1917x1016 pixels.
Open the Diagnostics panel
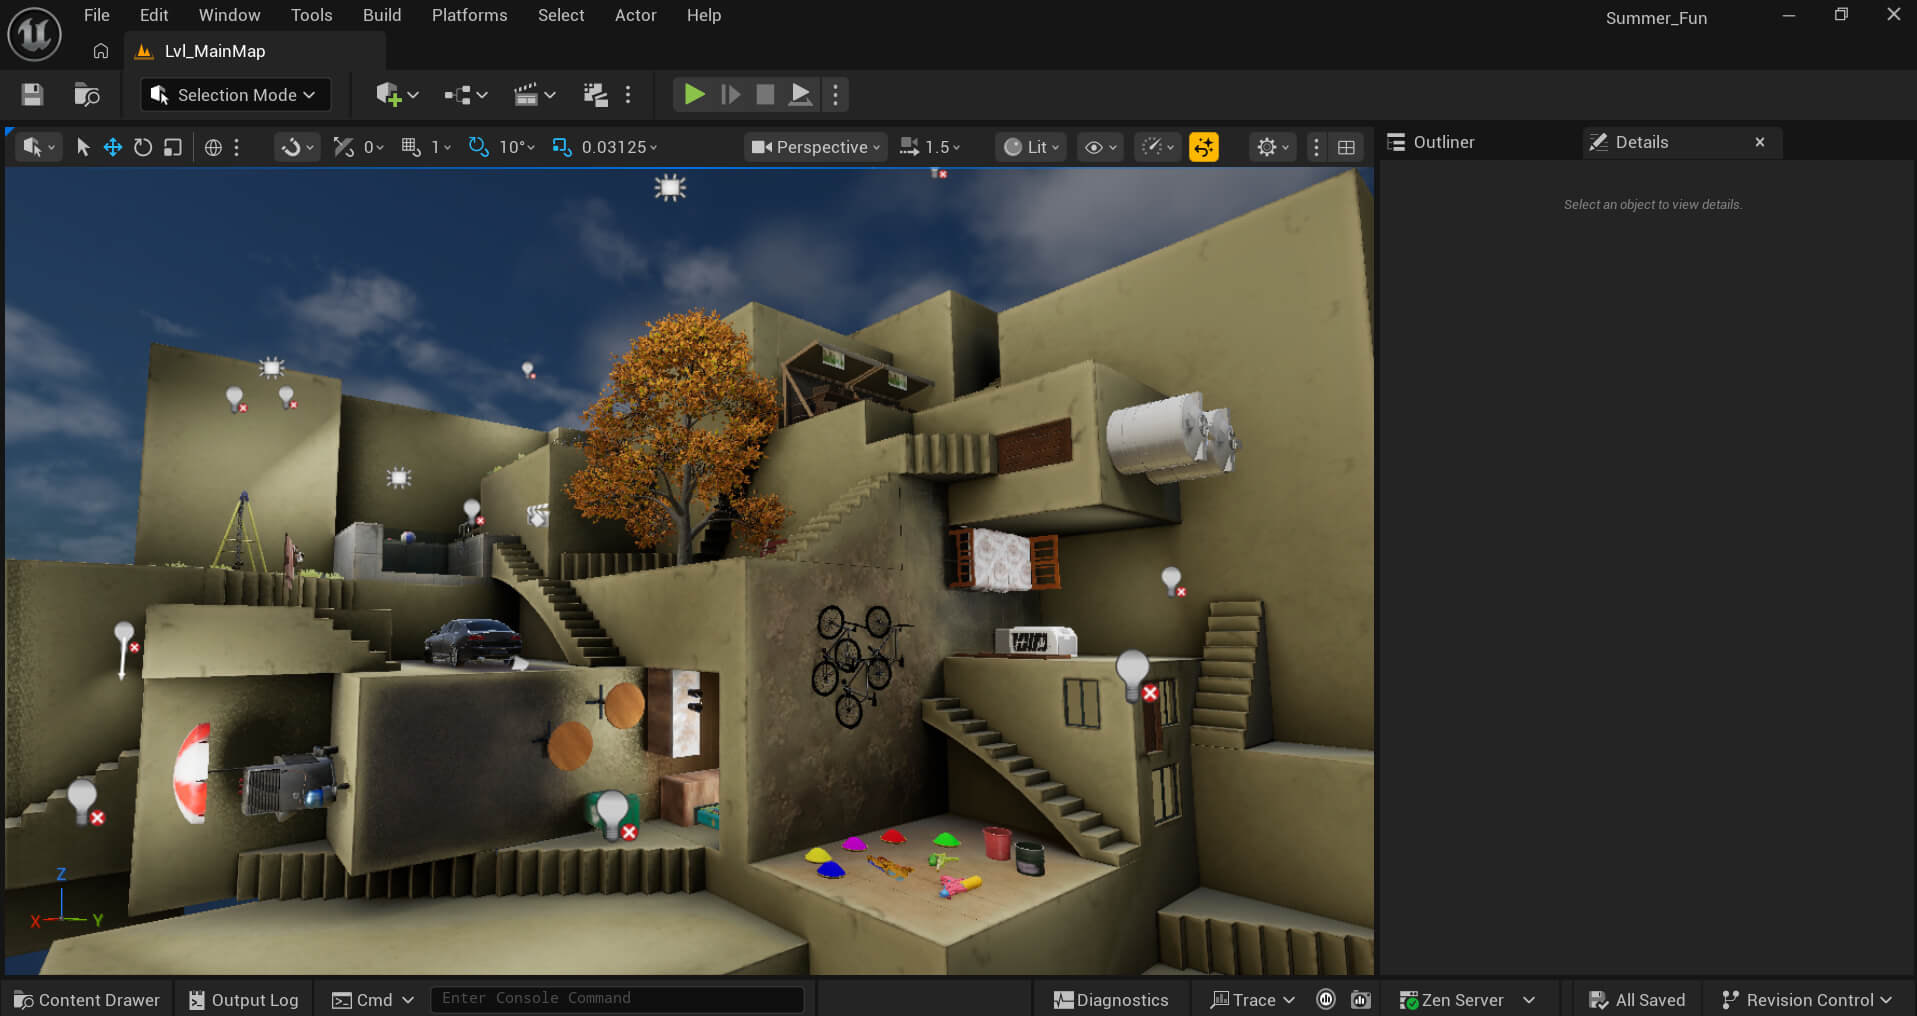pyautogui.click(x=1110, y=1000)
